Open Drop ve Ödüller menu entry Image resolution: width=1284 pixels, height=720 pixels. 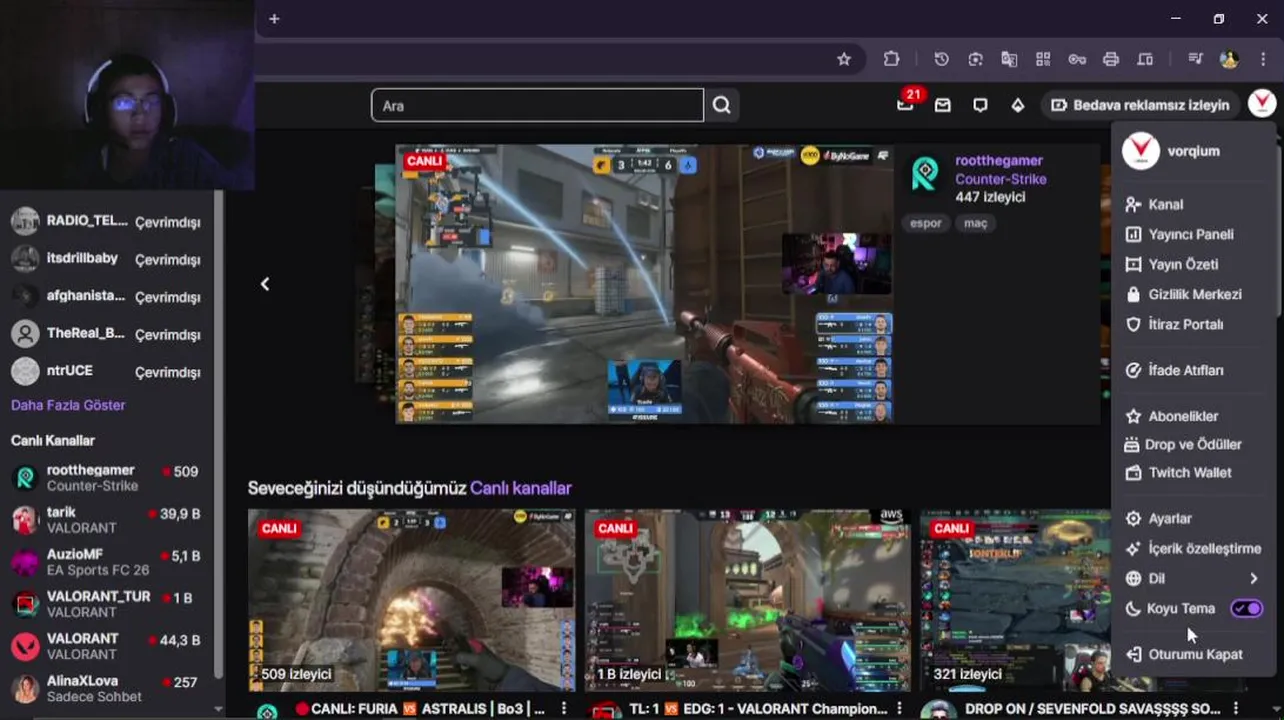[1193, 444]
